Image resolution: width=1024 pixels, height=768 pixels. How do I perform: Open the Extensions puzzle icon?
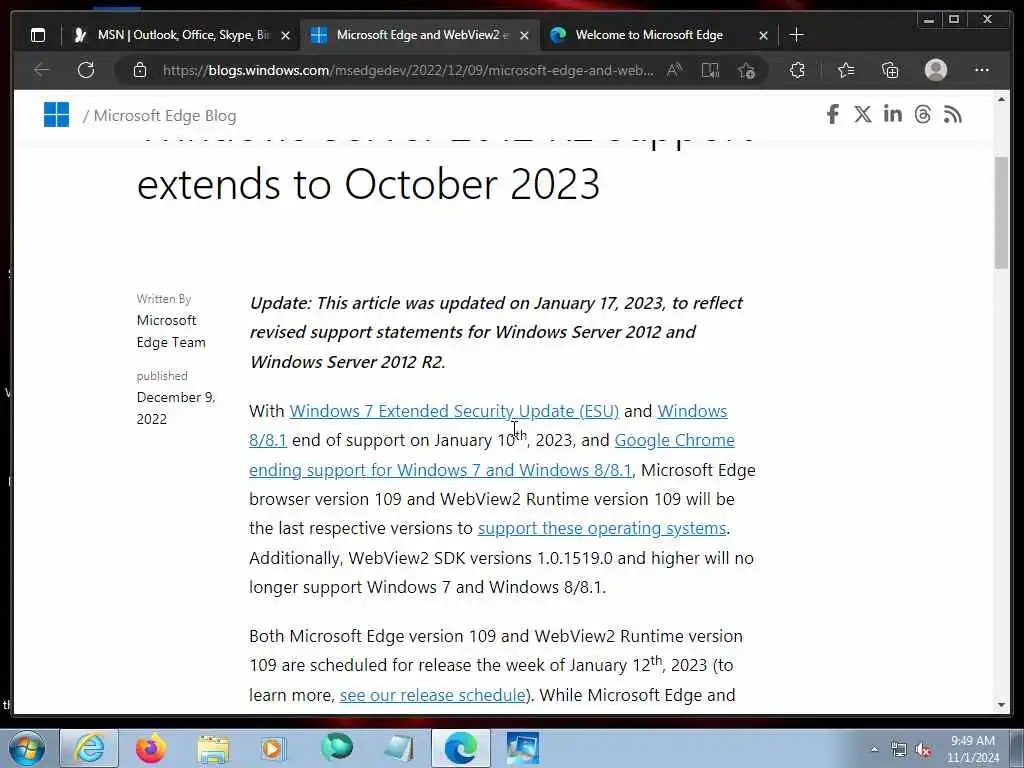(x=797, y=70)
